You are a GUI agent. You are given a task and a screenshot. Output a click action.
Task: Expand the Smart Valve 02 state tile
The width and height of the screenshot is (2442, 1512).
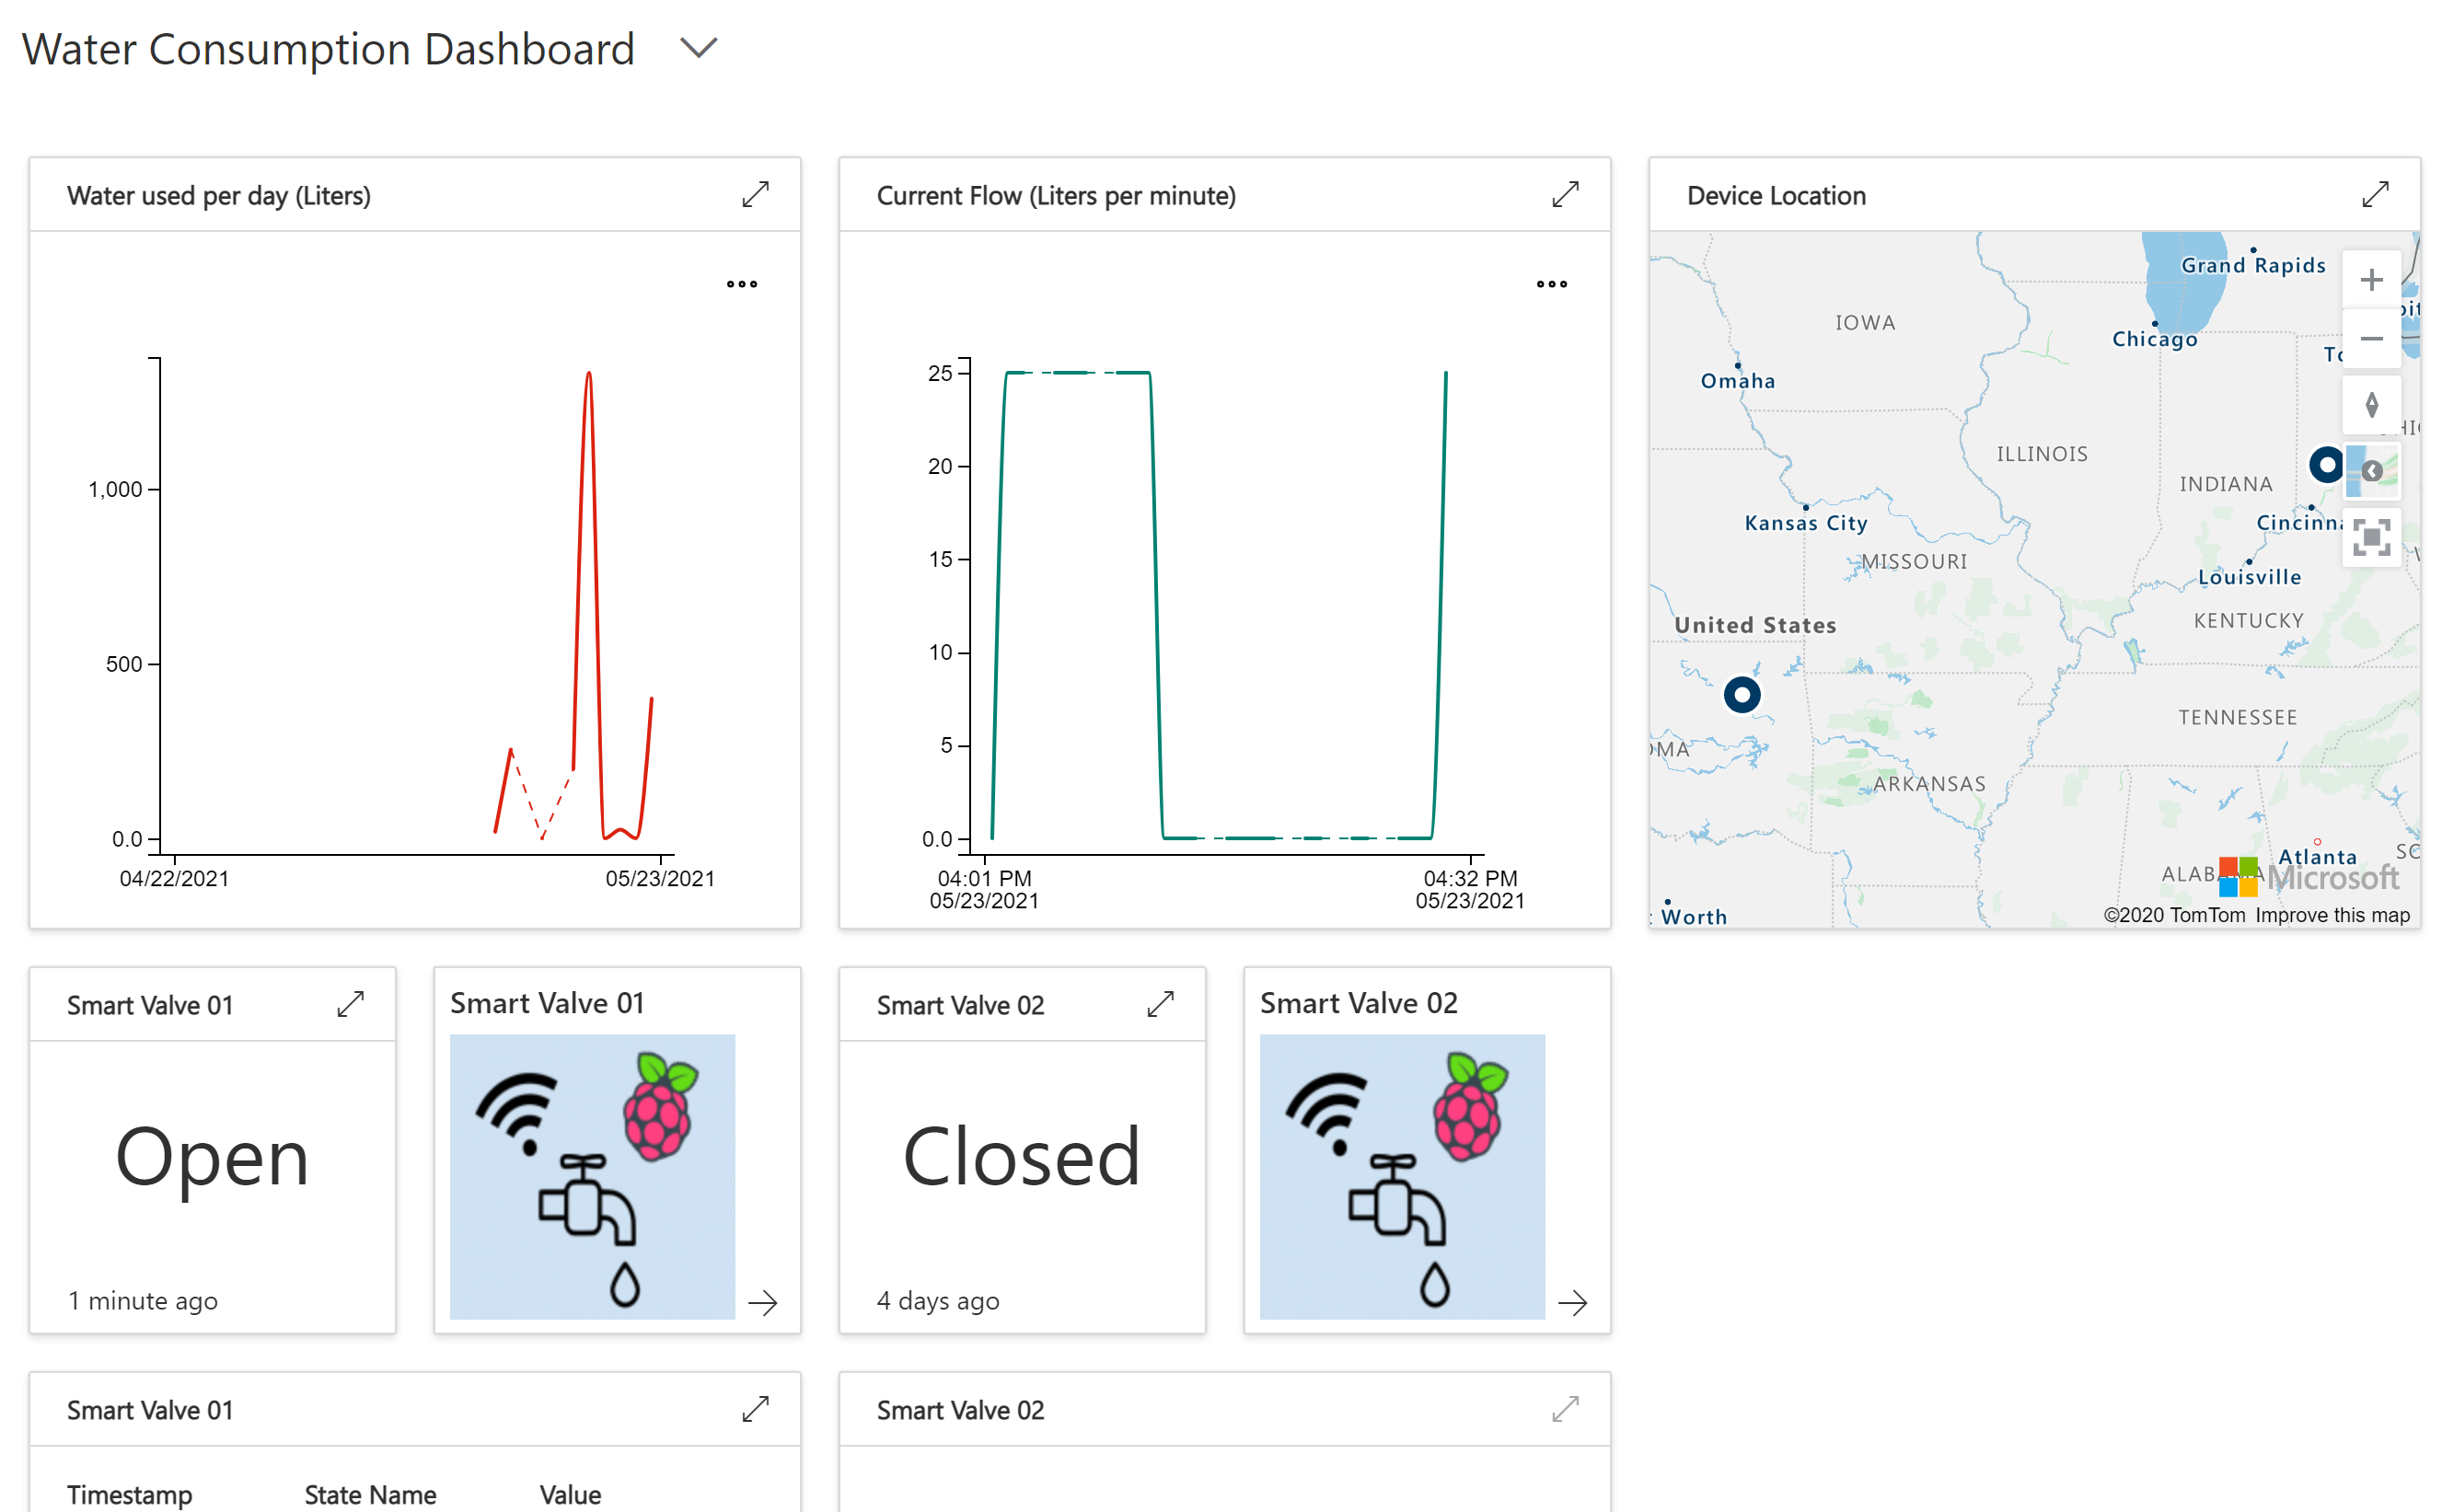(x=1159, y=1003)
